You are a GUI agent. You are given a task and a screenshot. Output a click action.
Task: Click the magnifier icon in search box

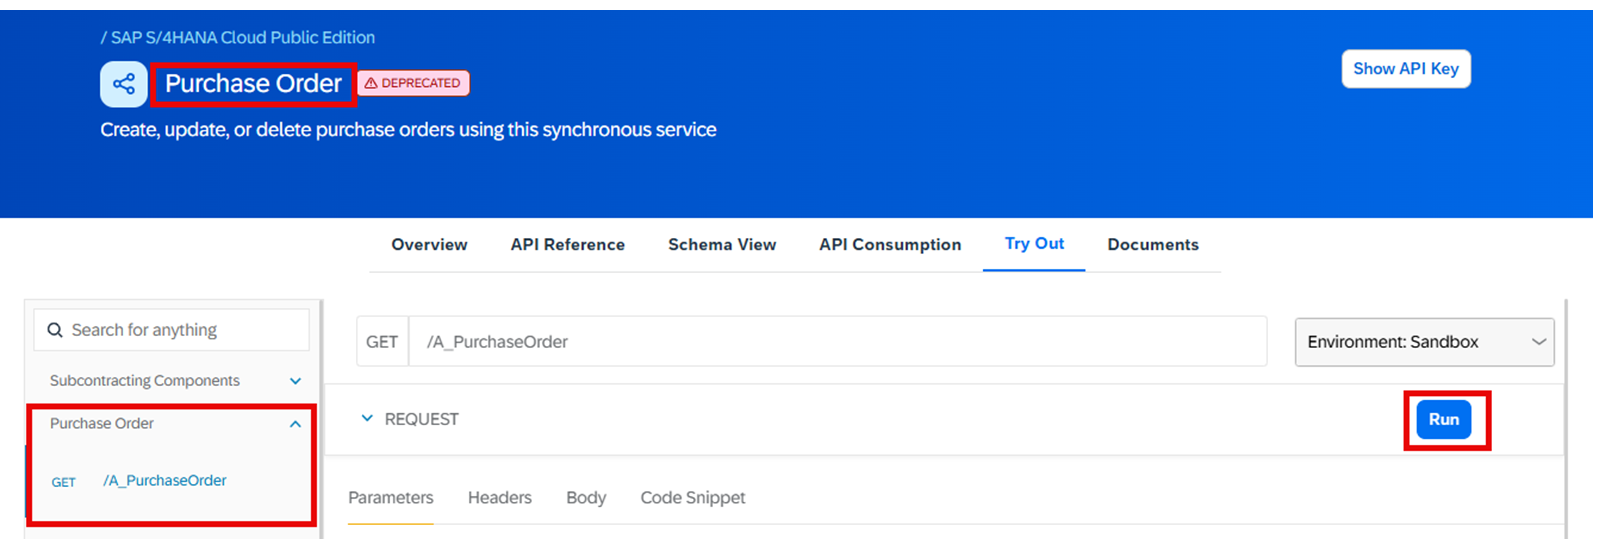click(55, 330)
